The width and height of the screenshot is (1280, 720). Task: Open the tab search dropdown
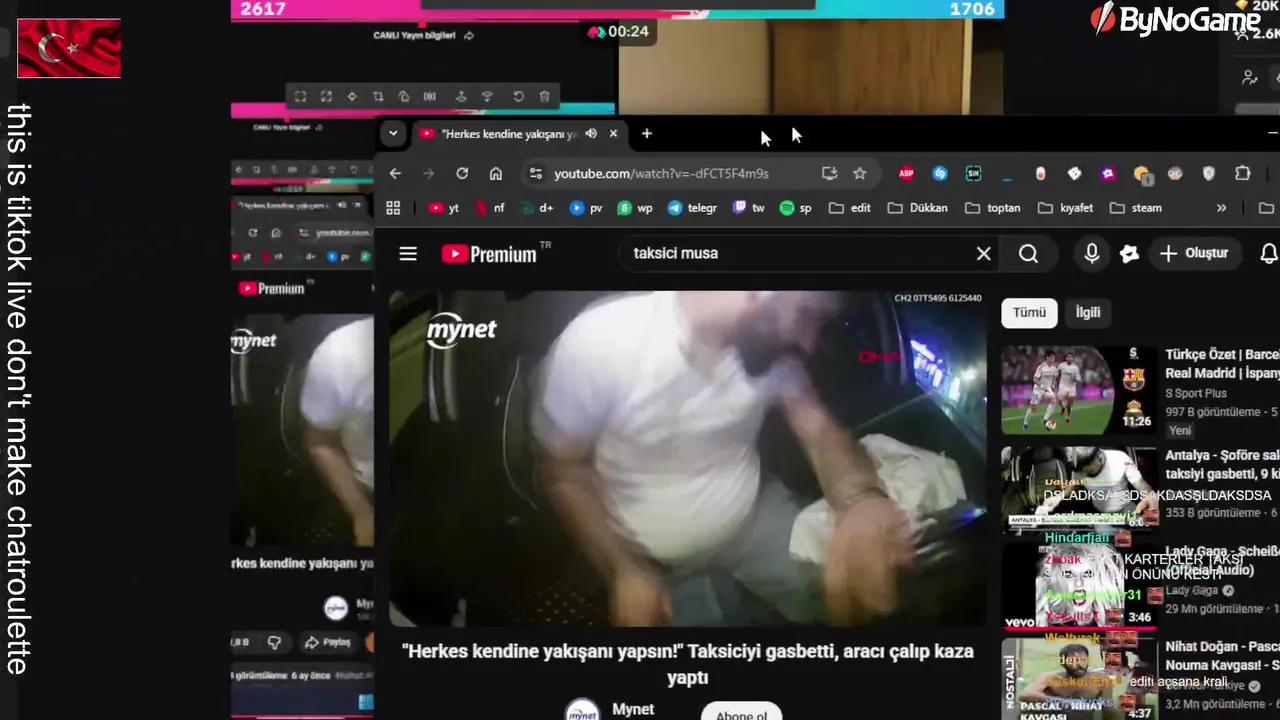[393, 133]
